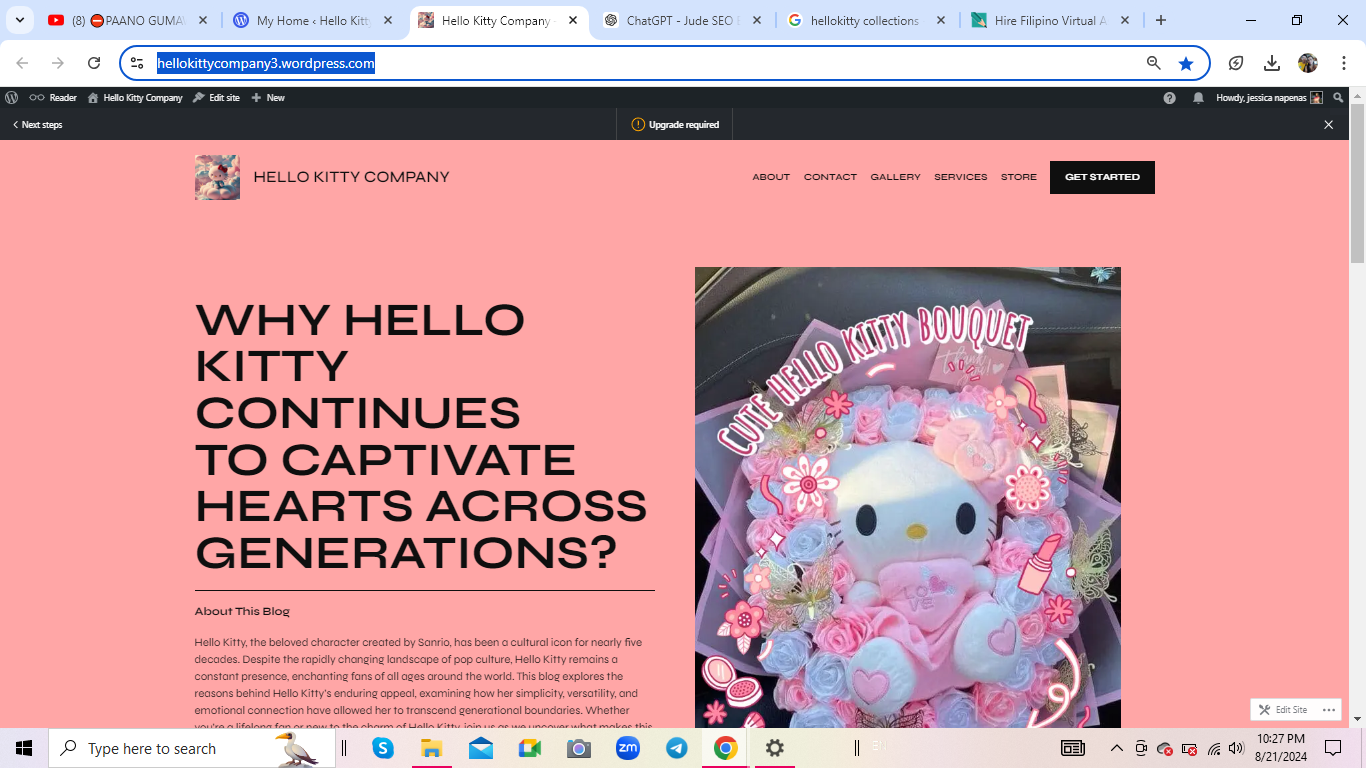The width and height of the screenshot is (1366, 768).
Task: Close the ChatGPT tab
Action: pos(756,20)
